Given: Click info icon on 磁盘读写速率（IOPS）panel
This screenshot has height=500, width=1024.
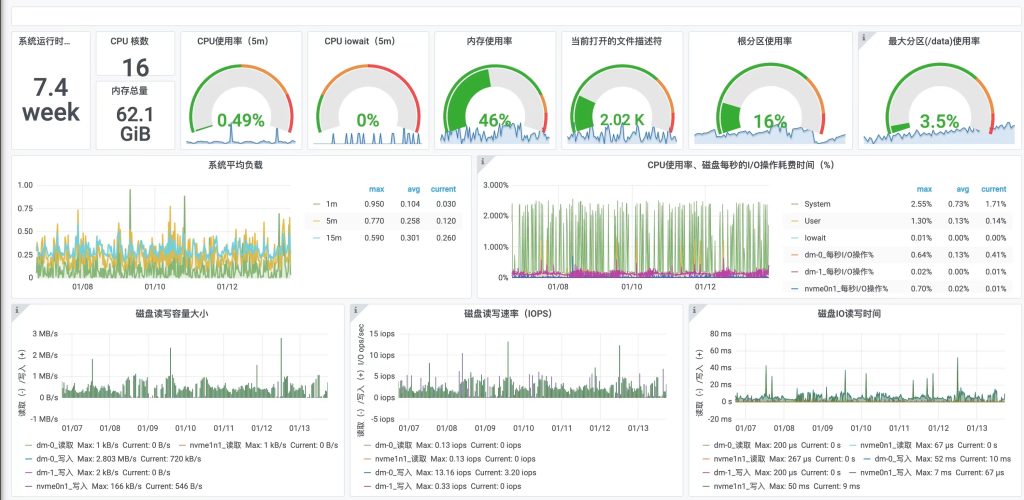Looking at the screenshot, I should [355, 310].
